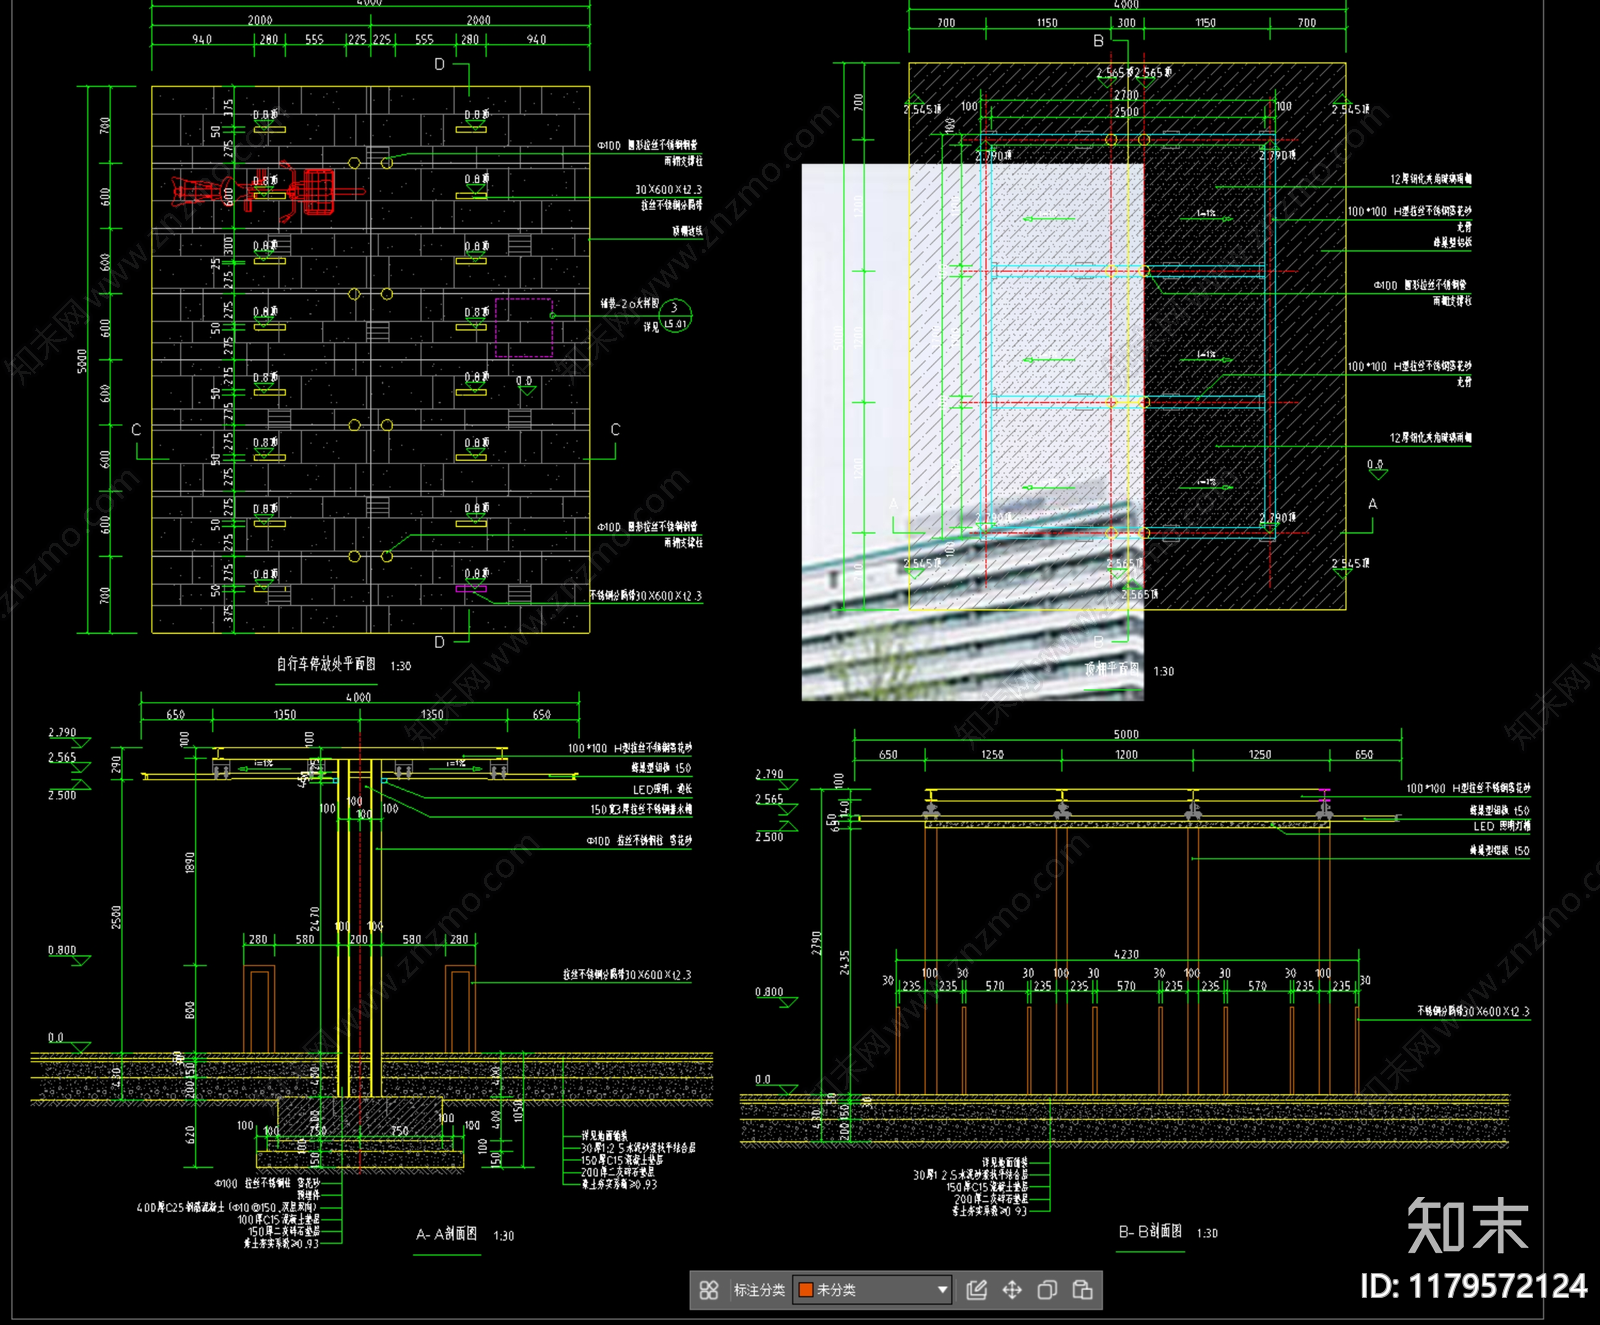Select the red bicycle symbol in the plan
The image size is (1600, 1325).
click(x=266, y=191)
